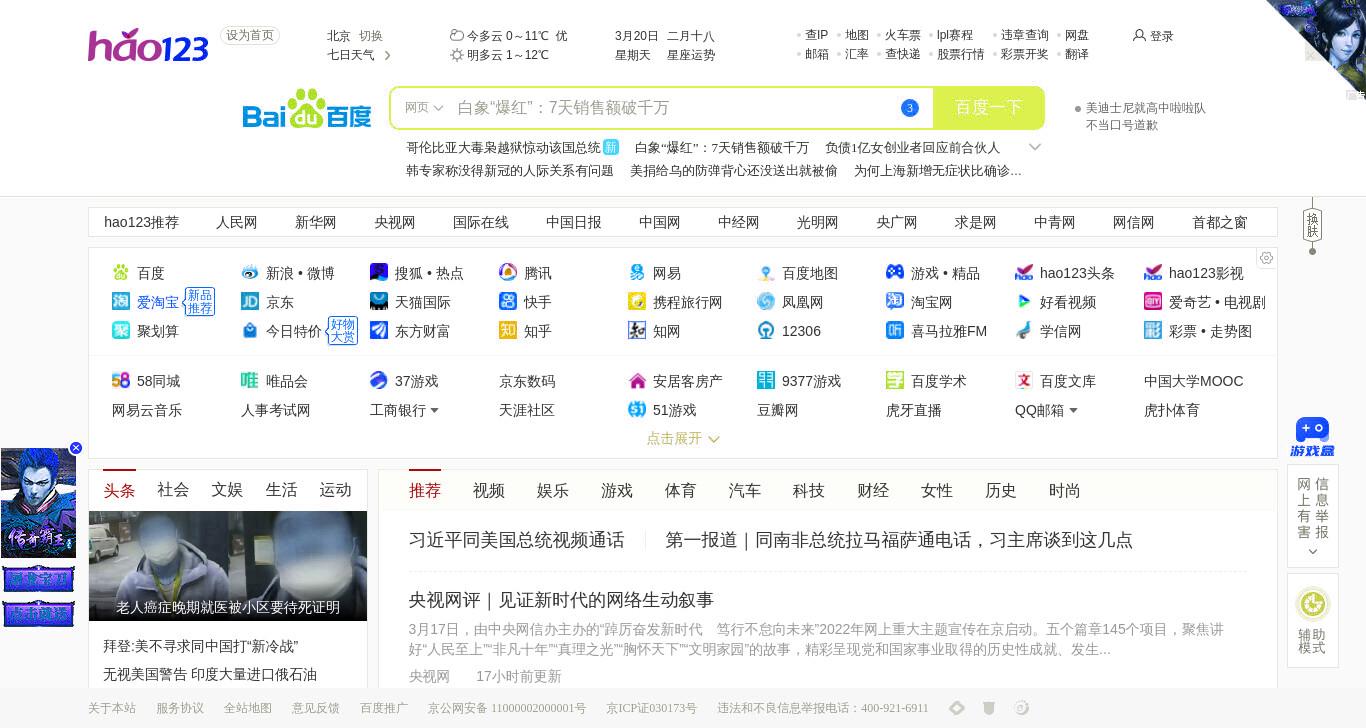Open the 游戏盒 game box icon

1312,437
